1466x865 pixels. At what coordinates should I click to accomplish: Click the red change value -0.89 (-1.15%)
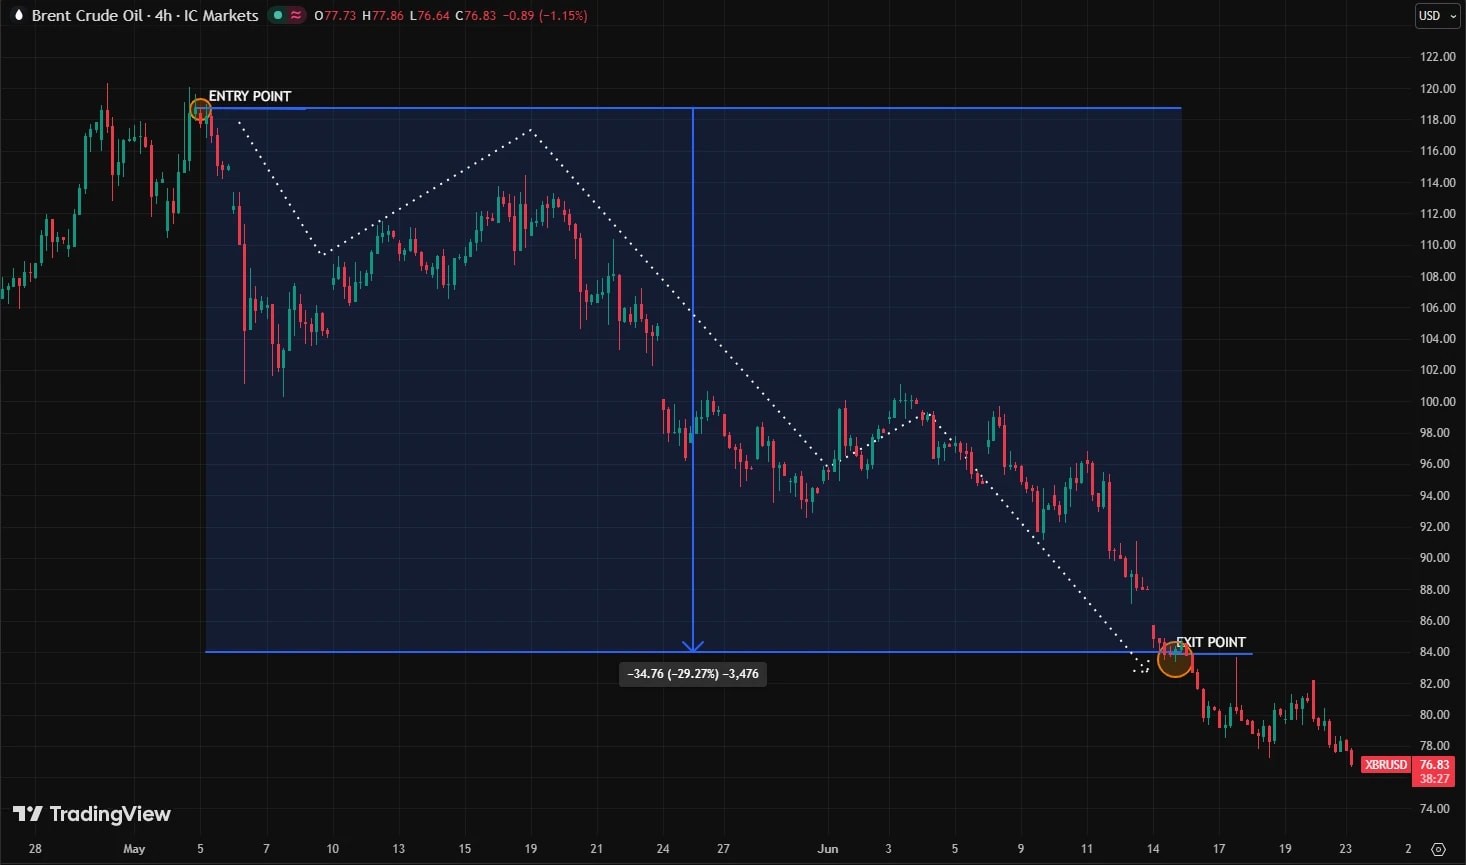(x=544, y=15)
